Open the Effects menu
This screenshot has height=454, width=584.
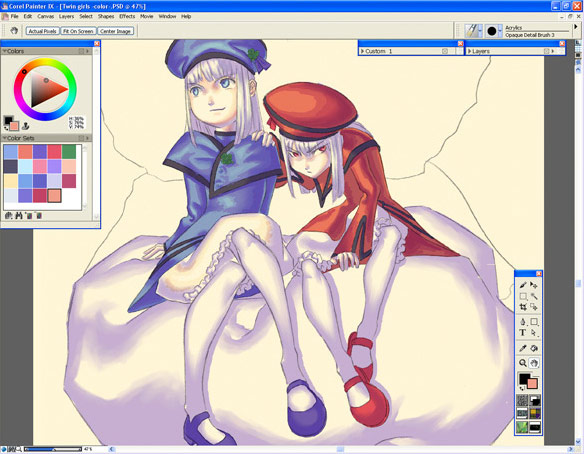click(127, 16)
